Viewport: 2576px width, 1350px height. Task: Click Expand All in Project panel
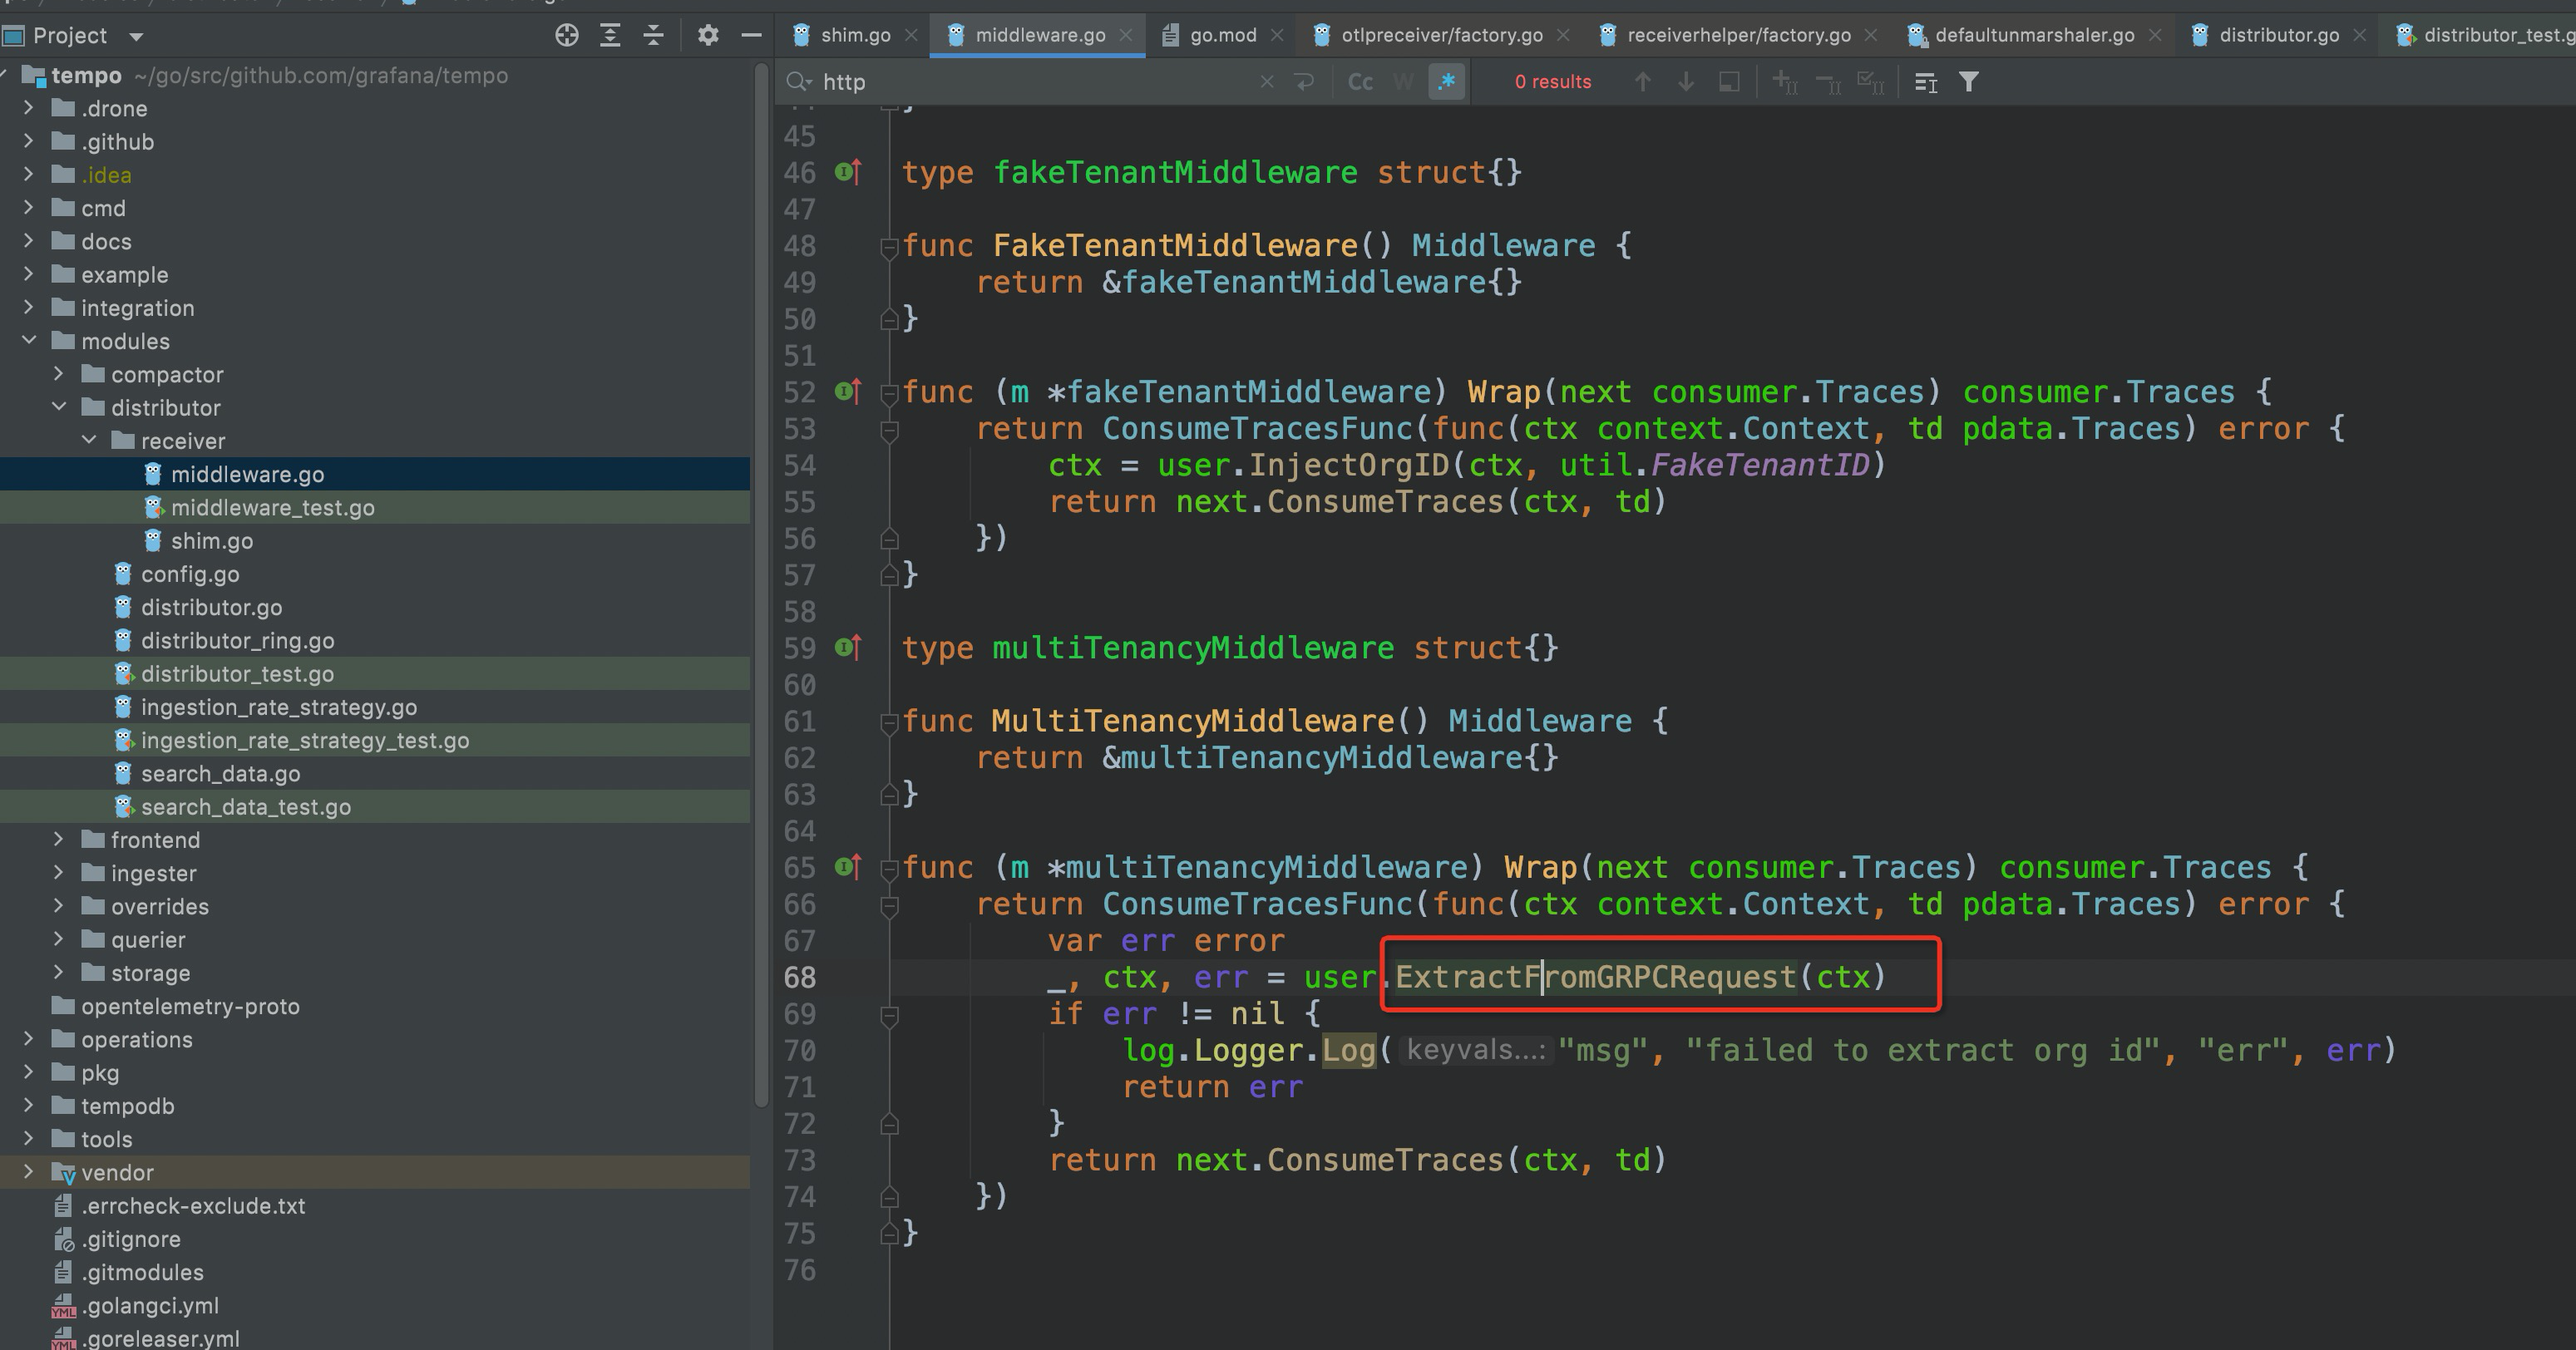point(610,35)
